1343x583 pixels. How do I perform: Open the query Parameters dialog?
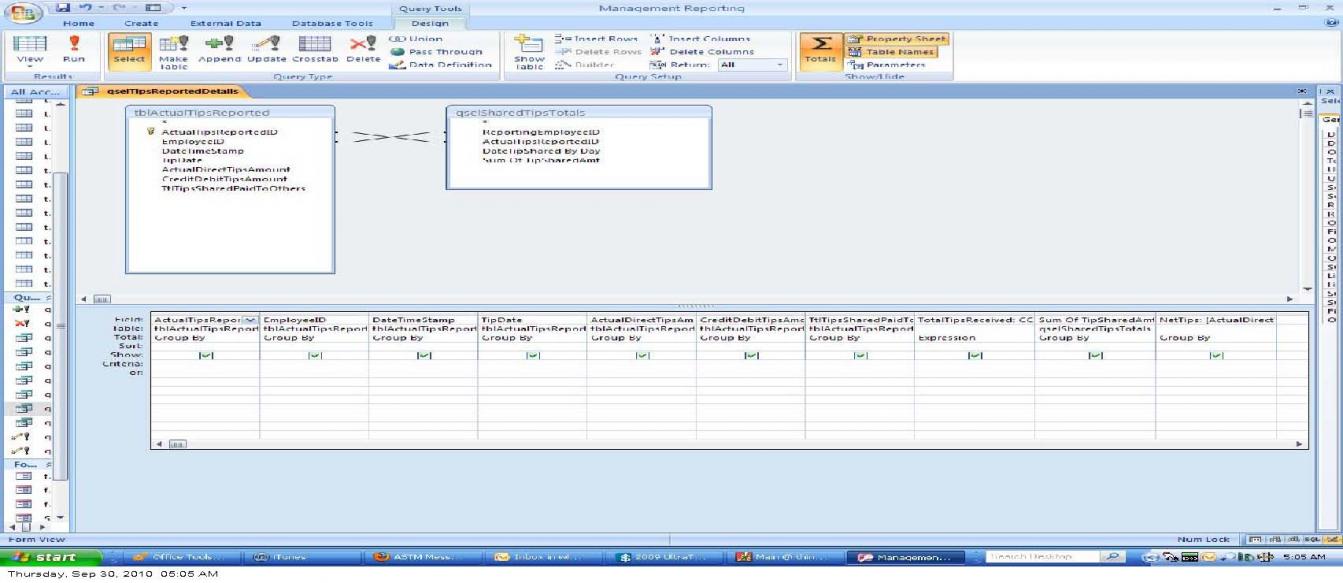pos(887,65)
